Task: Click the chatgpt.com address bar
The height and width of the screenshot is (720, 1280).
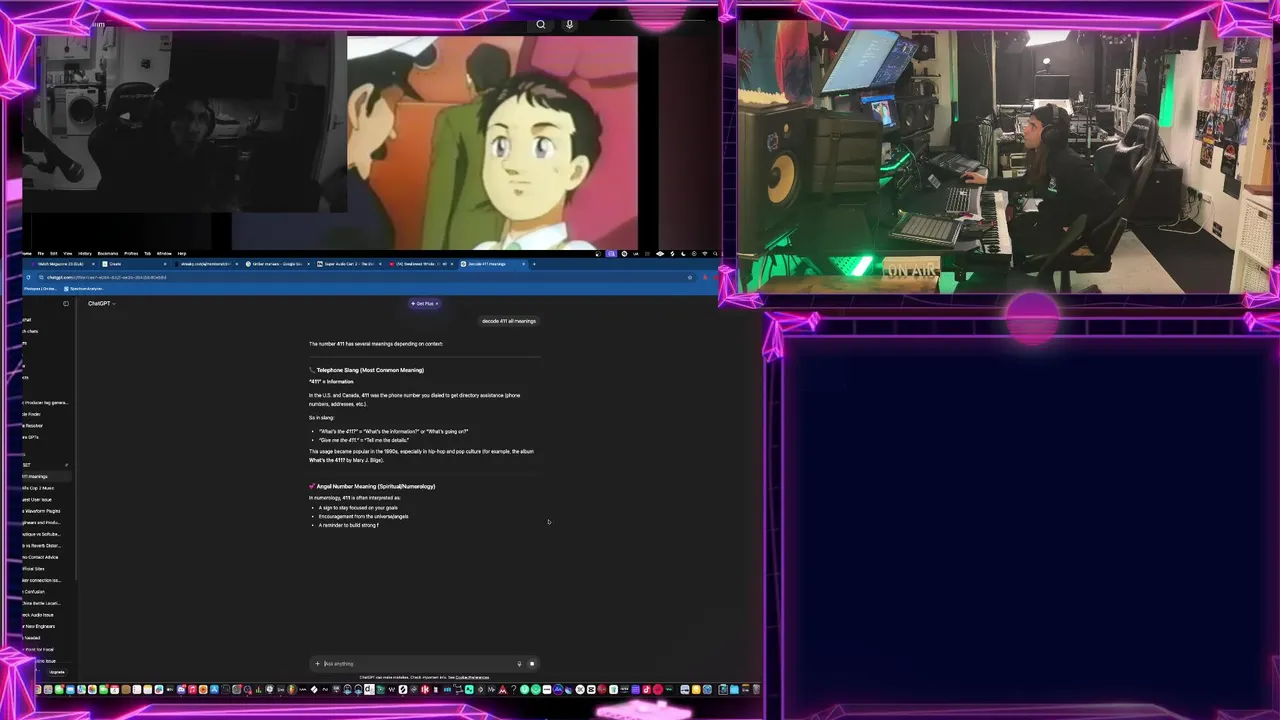Action: coord(360,277)
